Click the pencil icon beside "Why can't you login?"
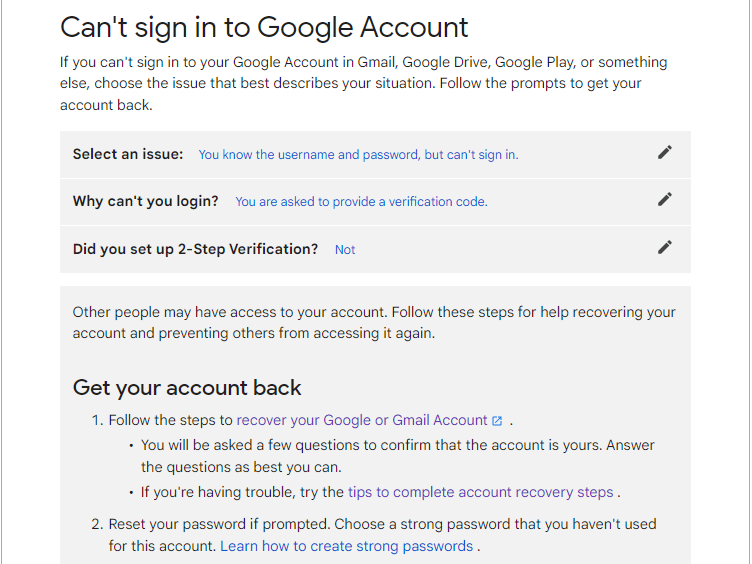The image size is (752, 564). (x=664, y=200)
